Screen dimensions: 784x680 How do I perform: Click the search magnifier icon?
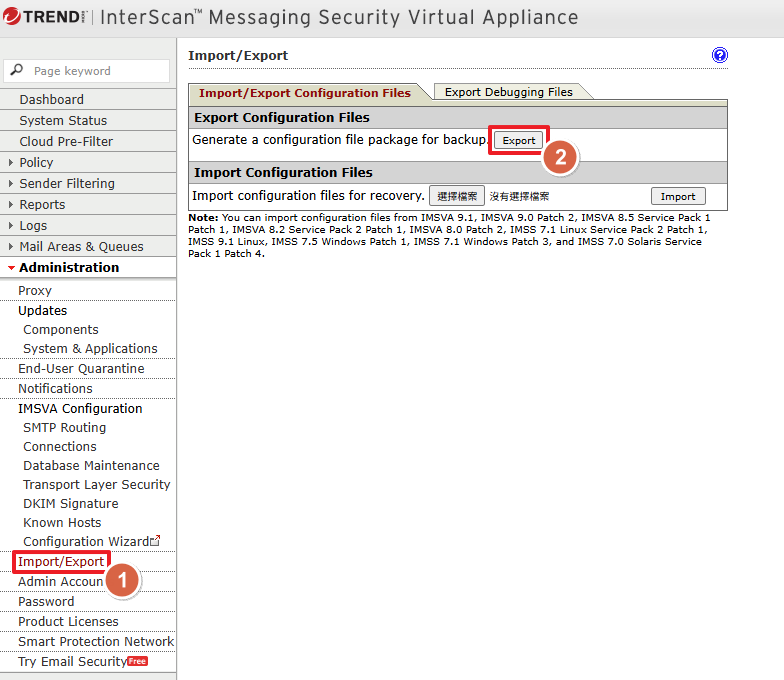click(17, 71)
